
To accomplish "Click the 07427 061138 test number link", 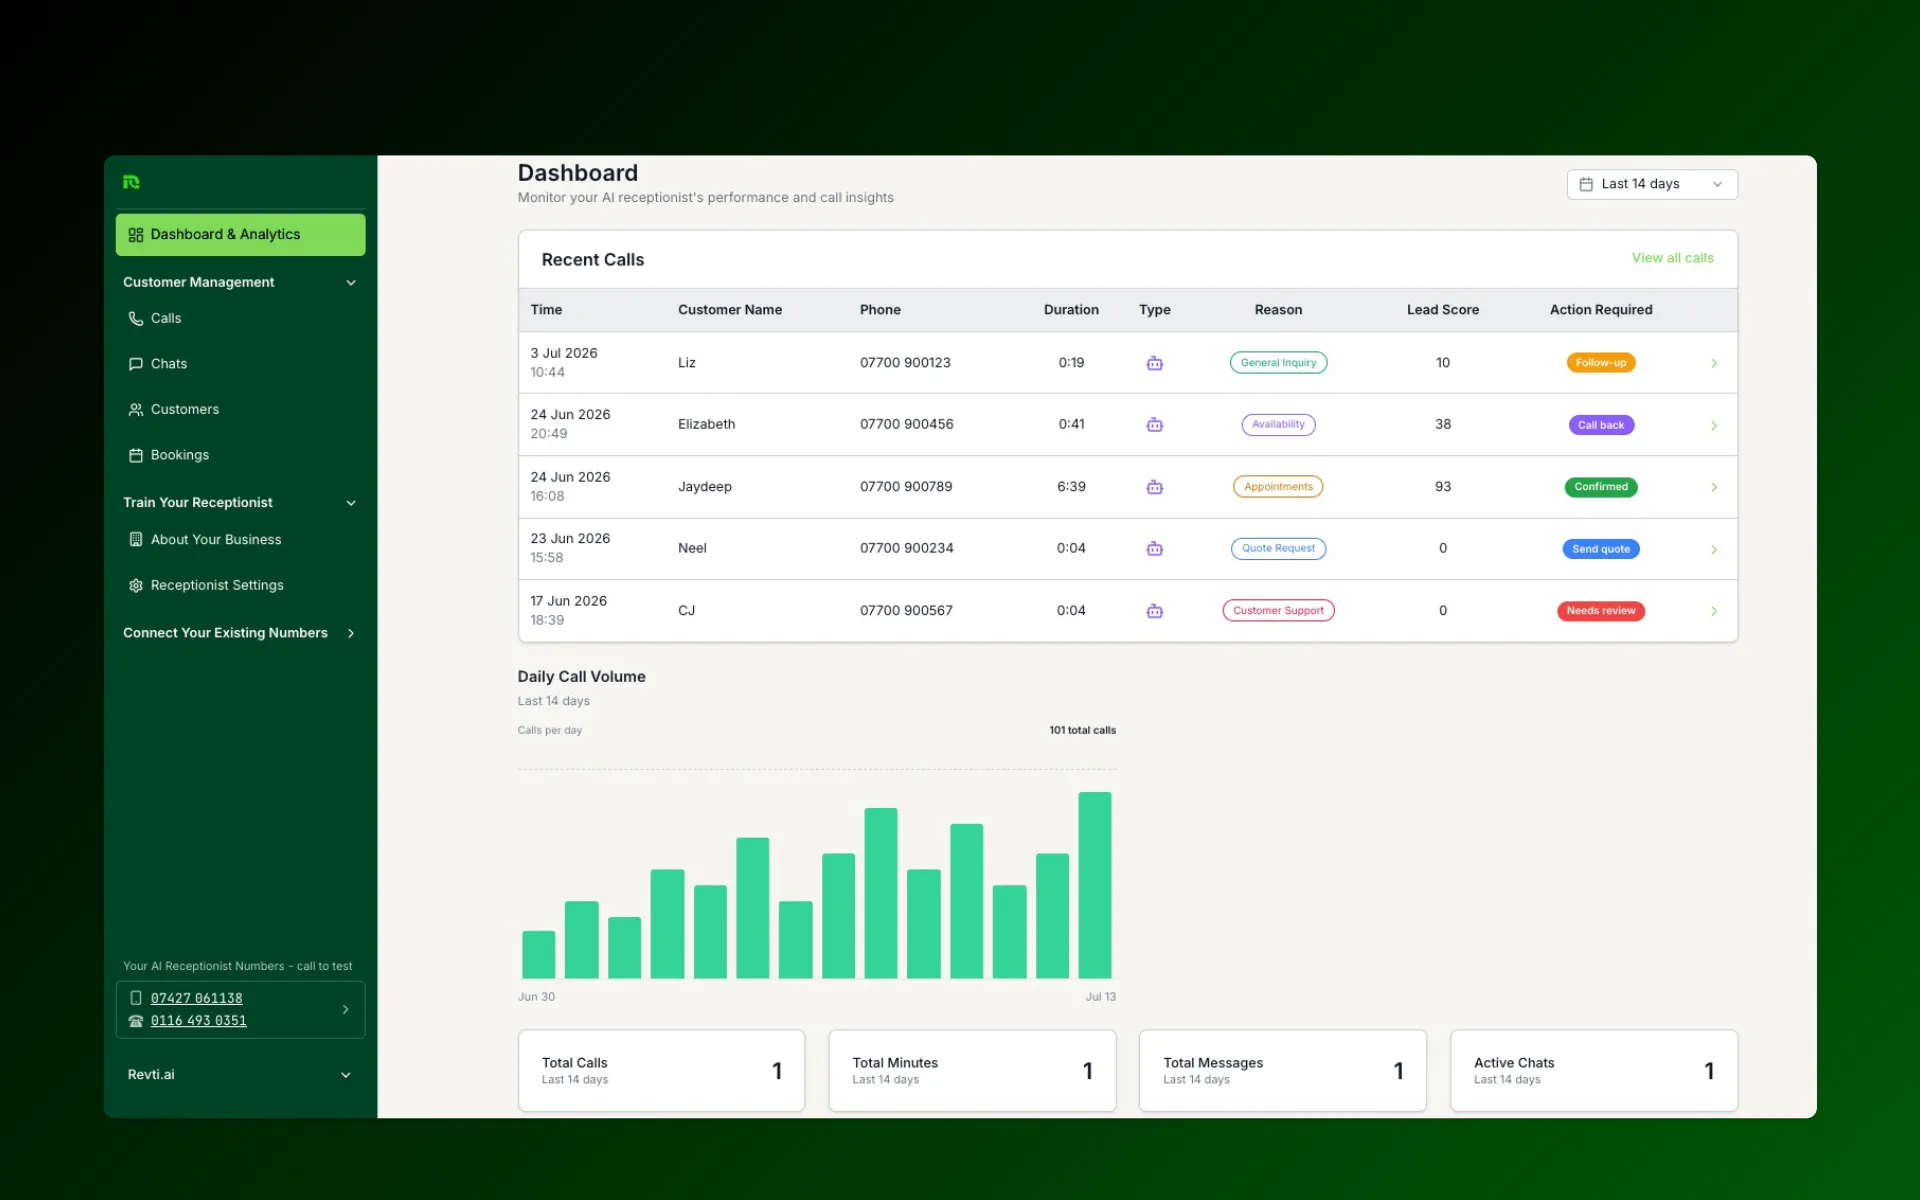I will click(196, 998).
